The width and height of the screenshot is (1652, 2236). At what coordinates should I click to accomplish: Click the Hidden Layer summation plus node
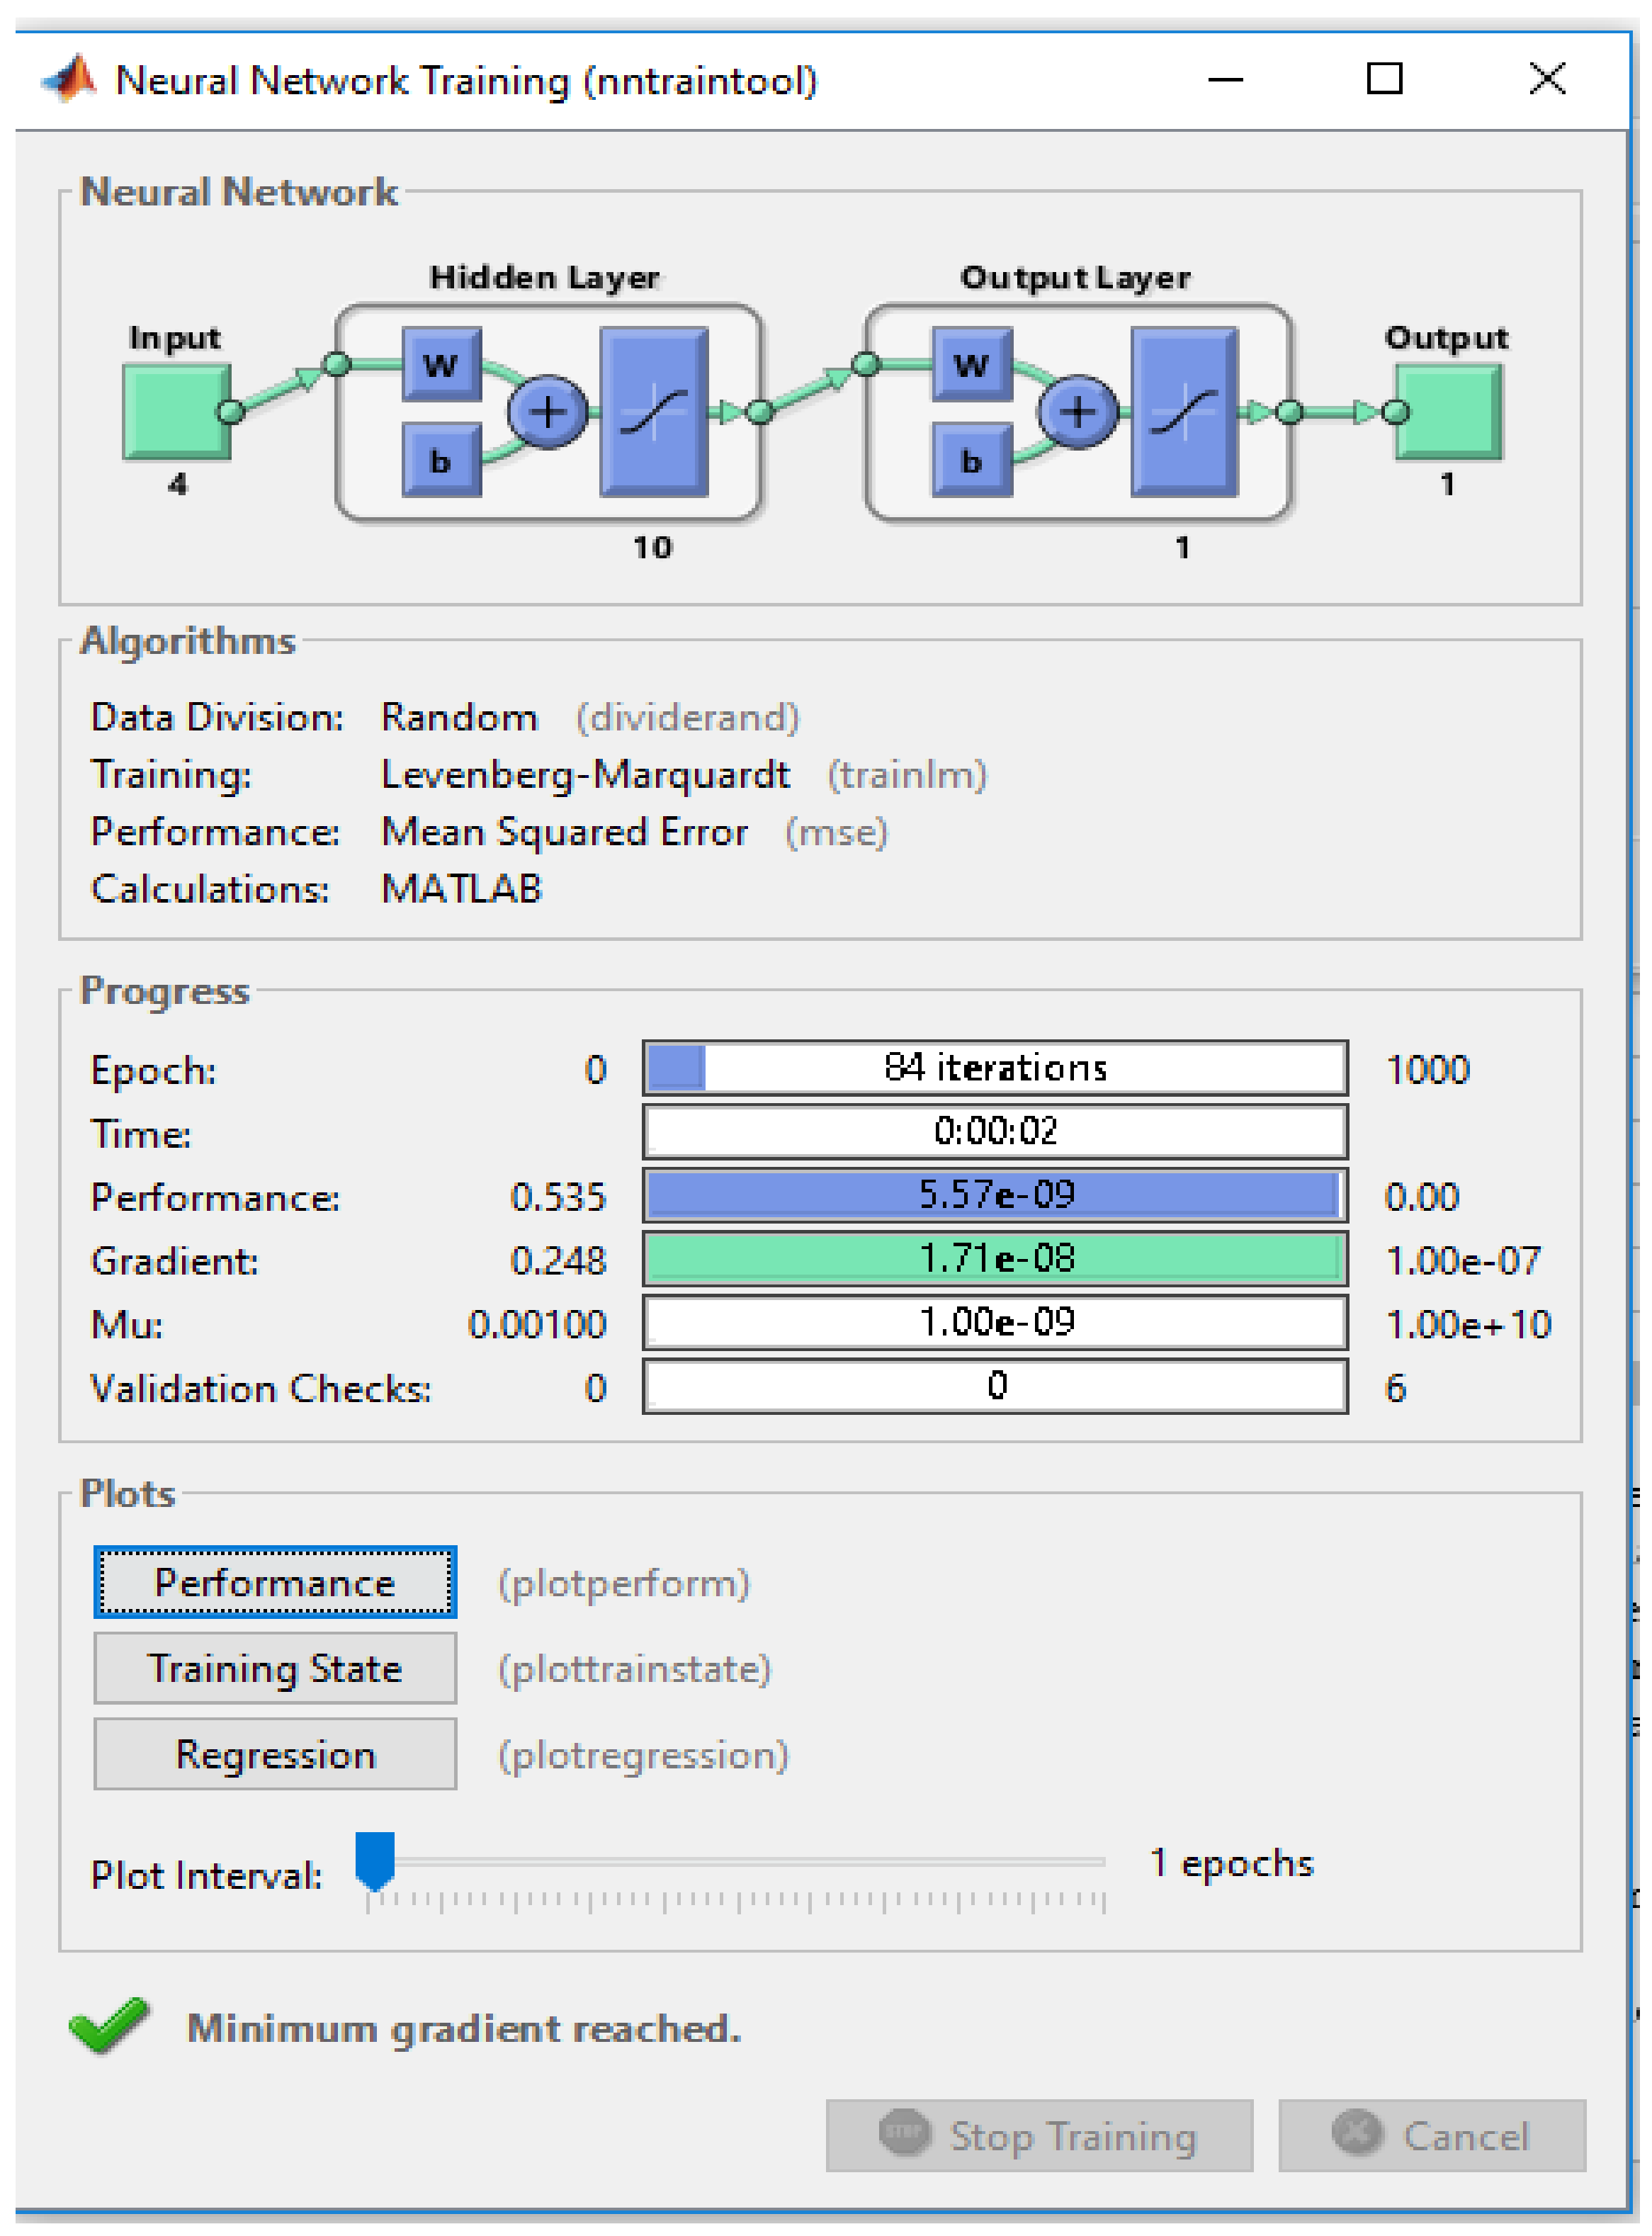click(547, 412)
